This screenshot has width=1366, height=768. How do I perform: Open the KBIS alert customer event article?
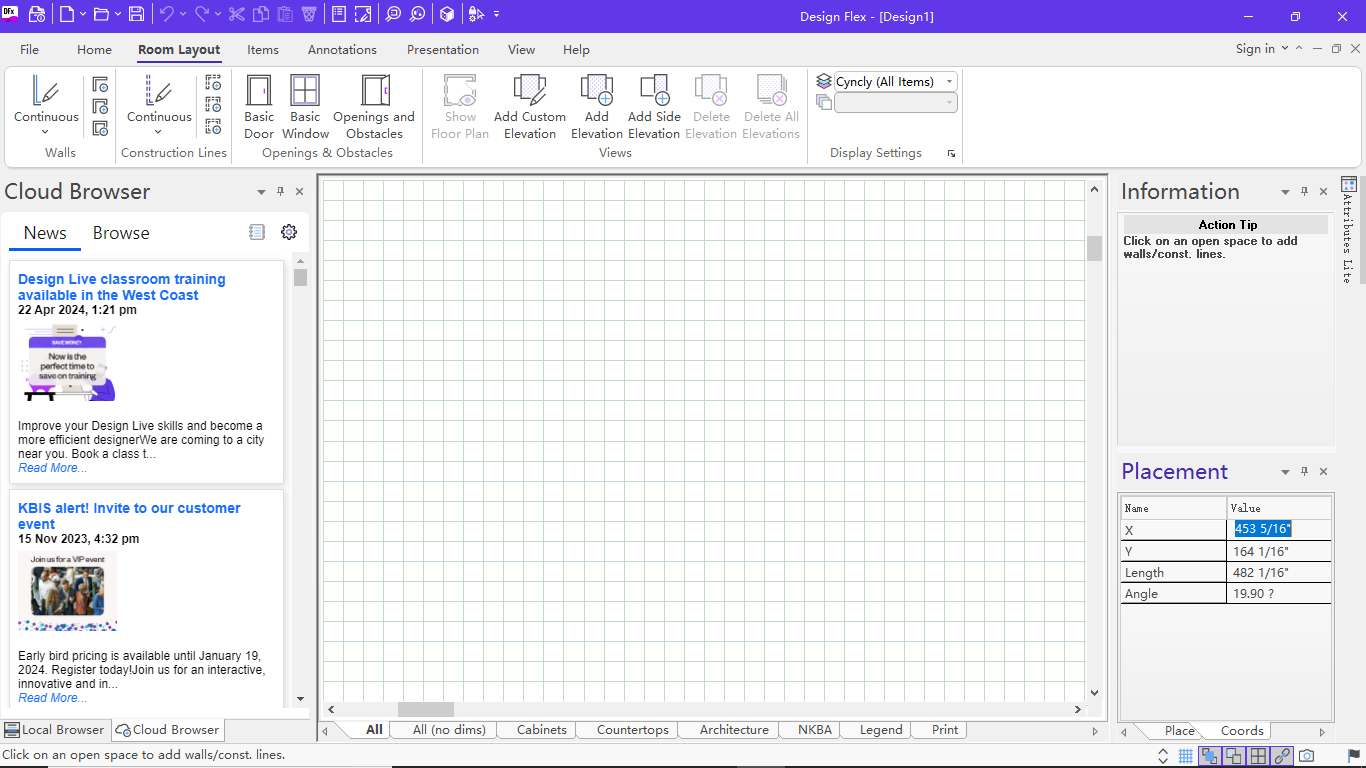[x=129, y=516]
